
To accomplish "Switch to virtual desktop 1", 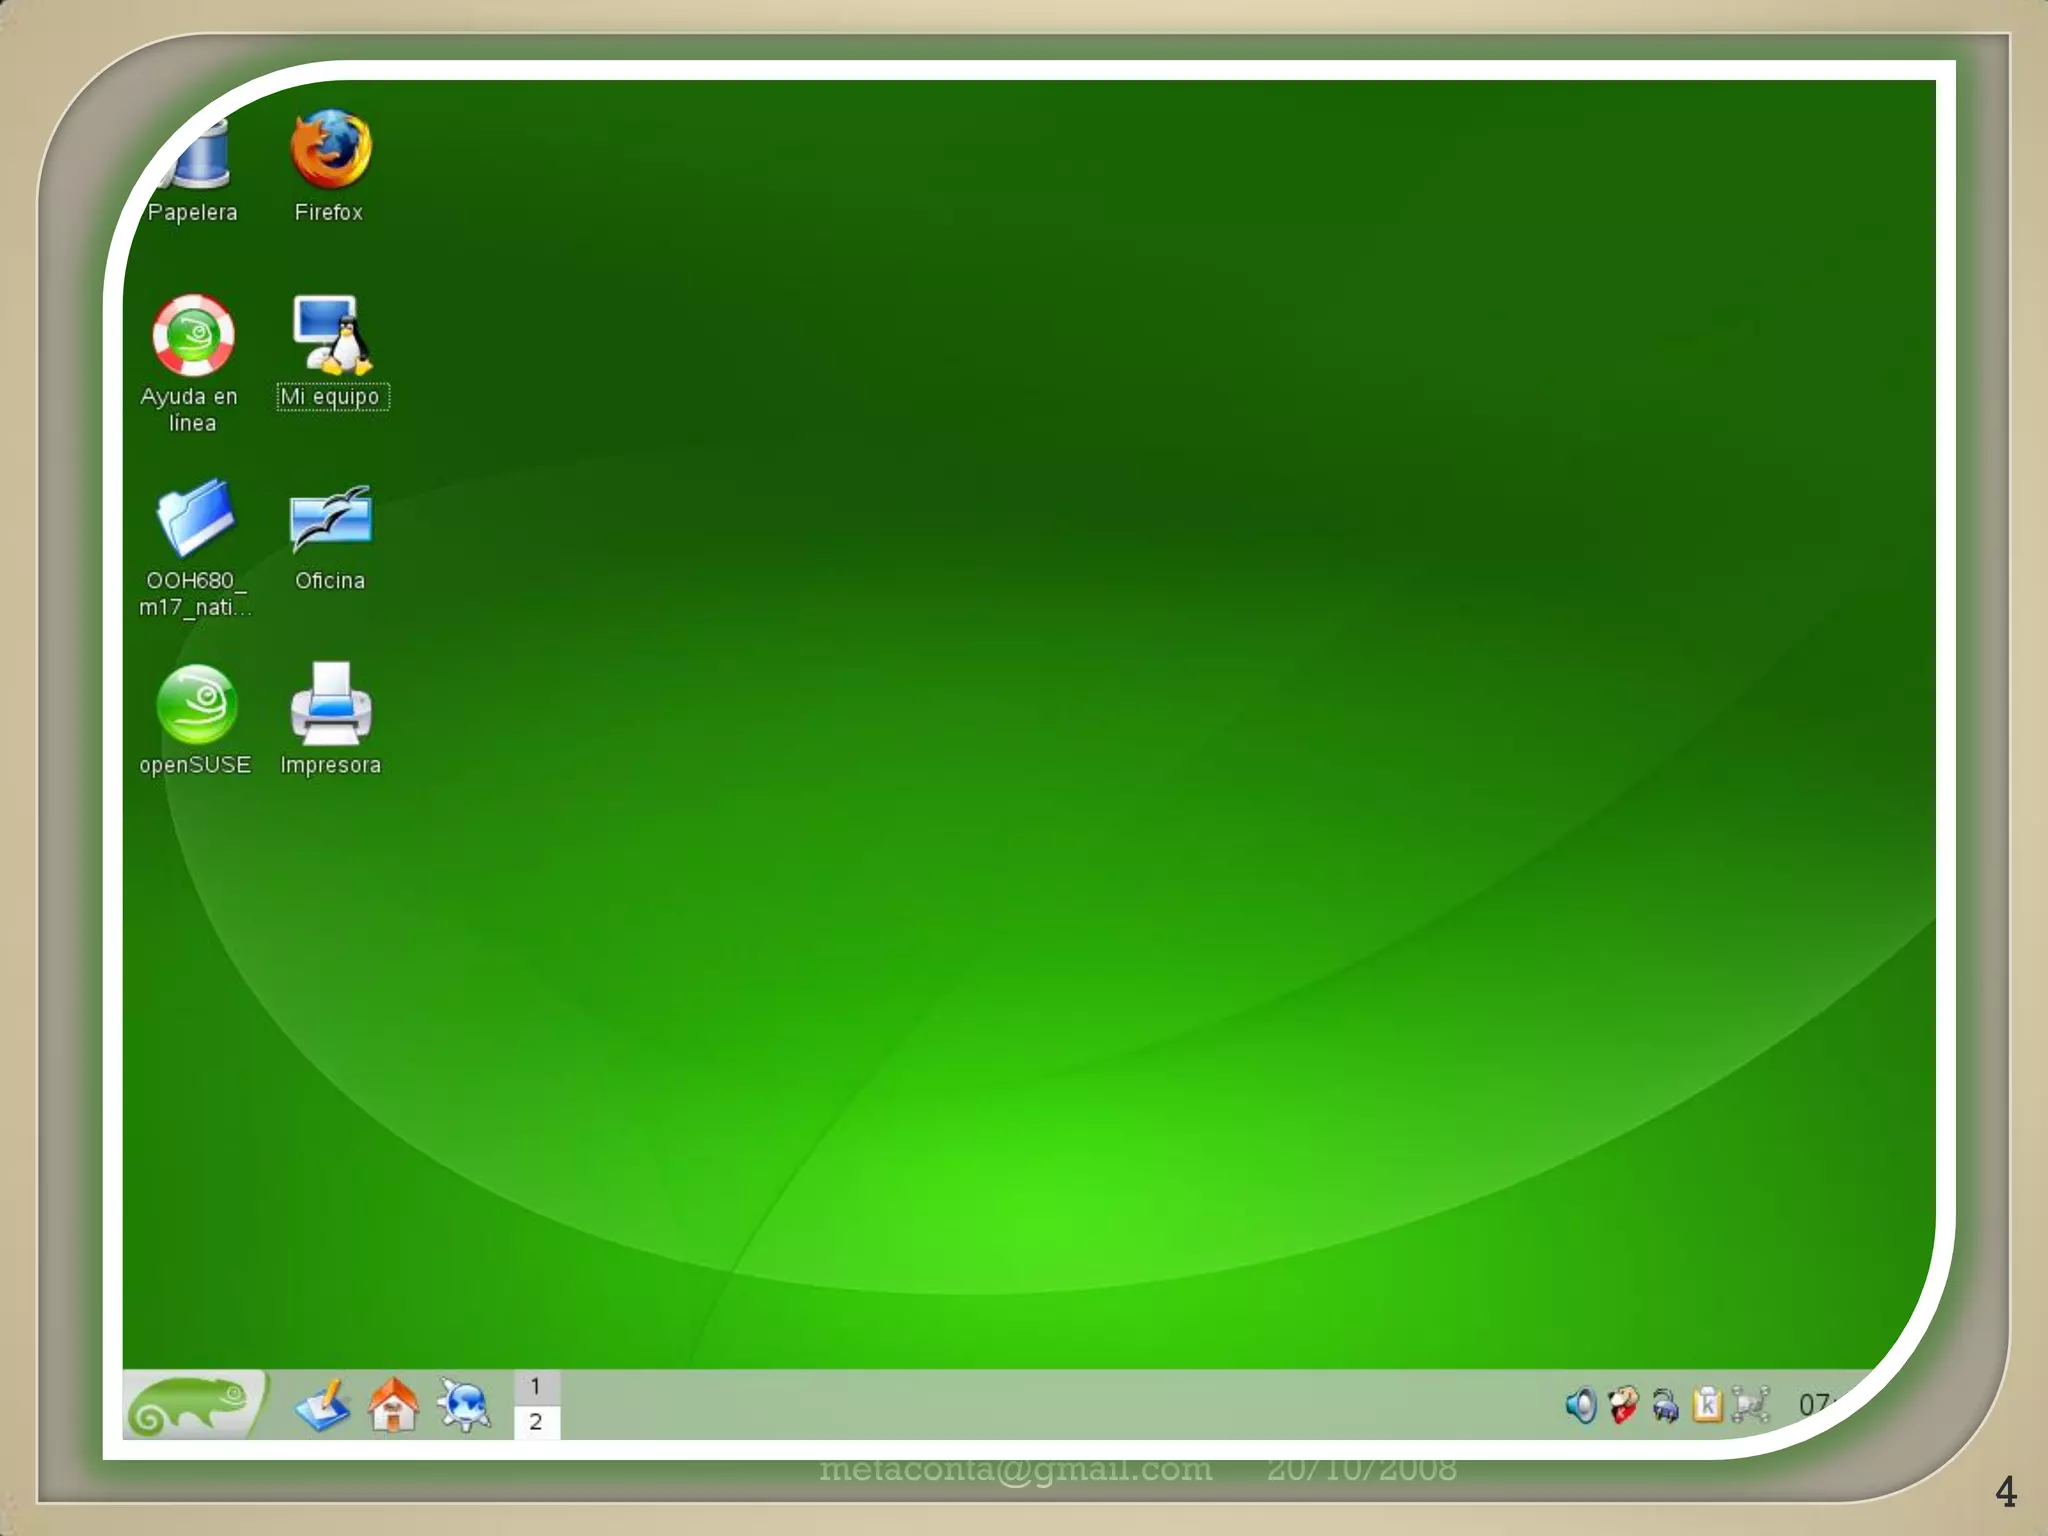I will 536,1387.
